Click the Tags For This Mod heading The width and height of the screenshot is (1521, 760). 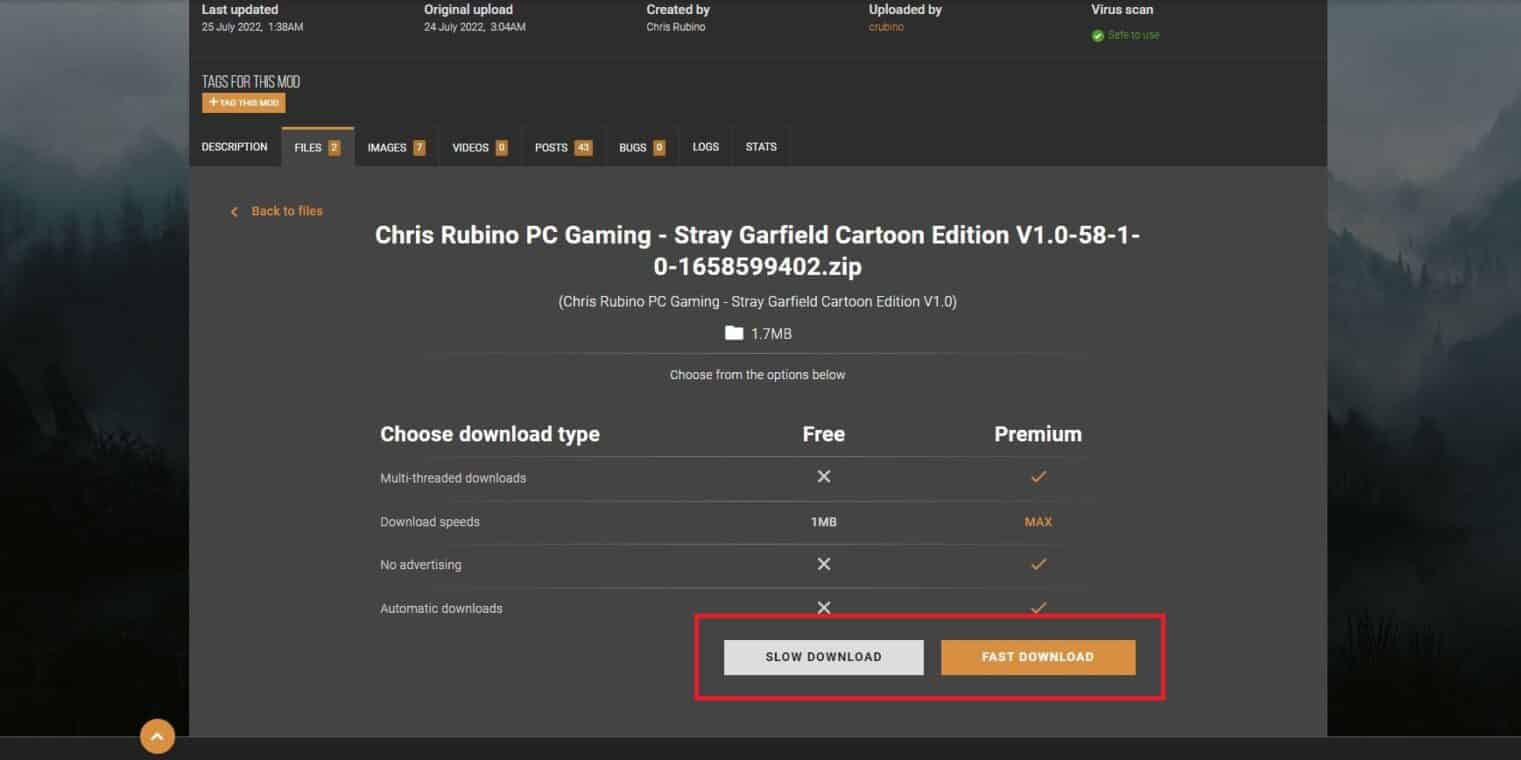(x=251, y=82)
